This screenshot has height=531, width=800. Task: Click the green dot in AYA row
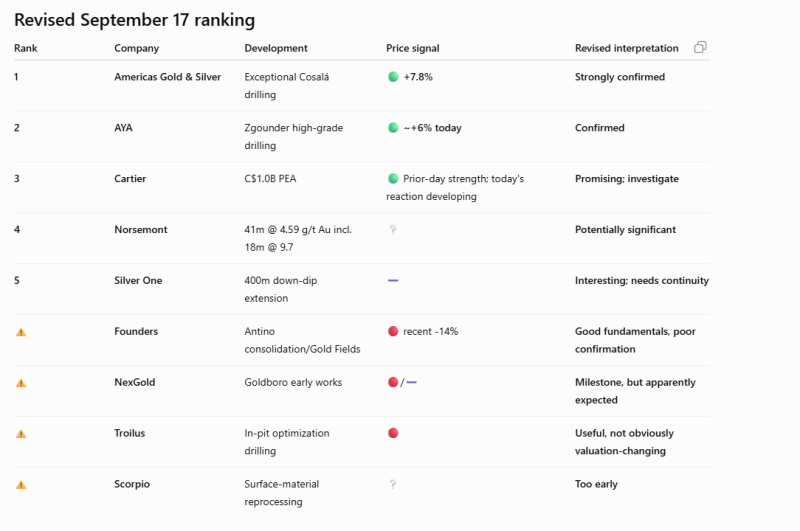click(x=393, y=128)
